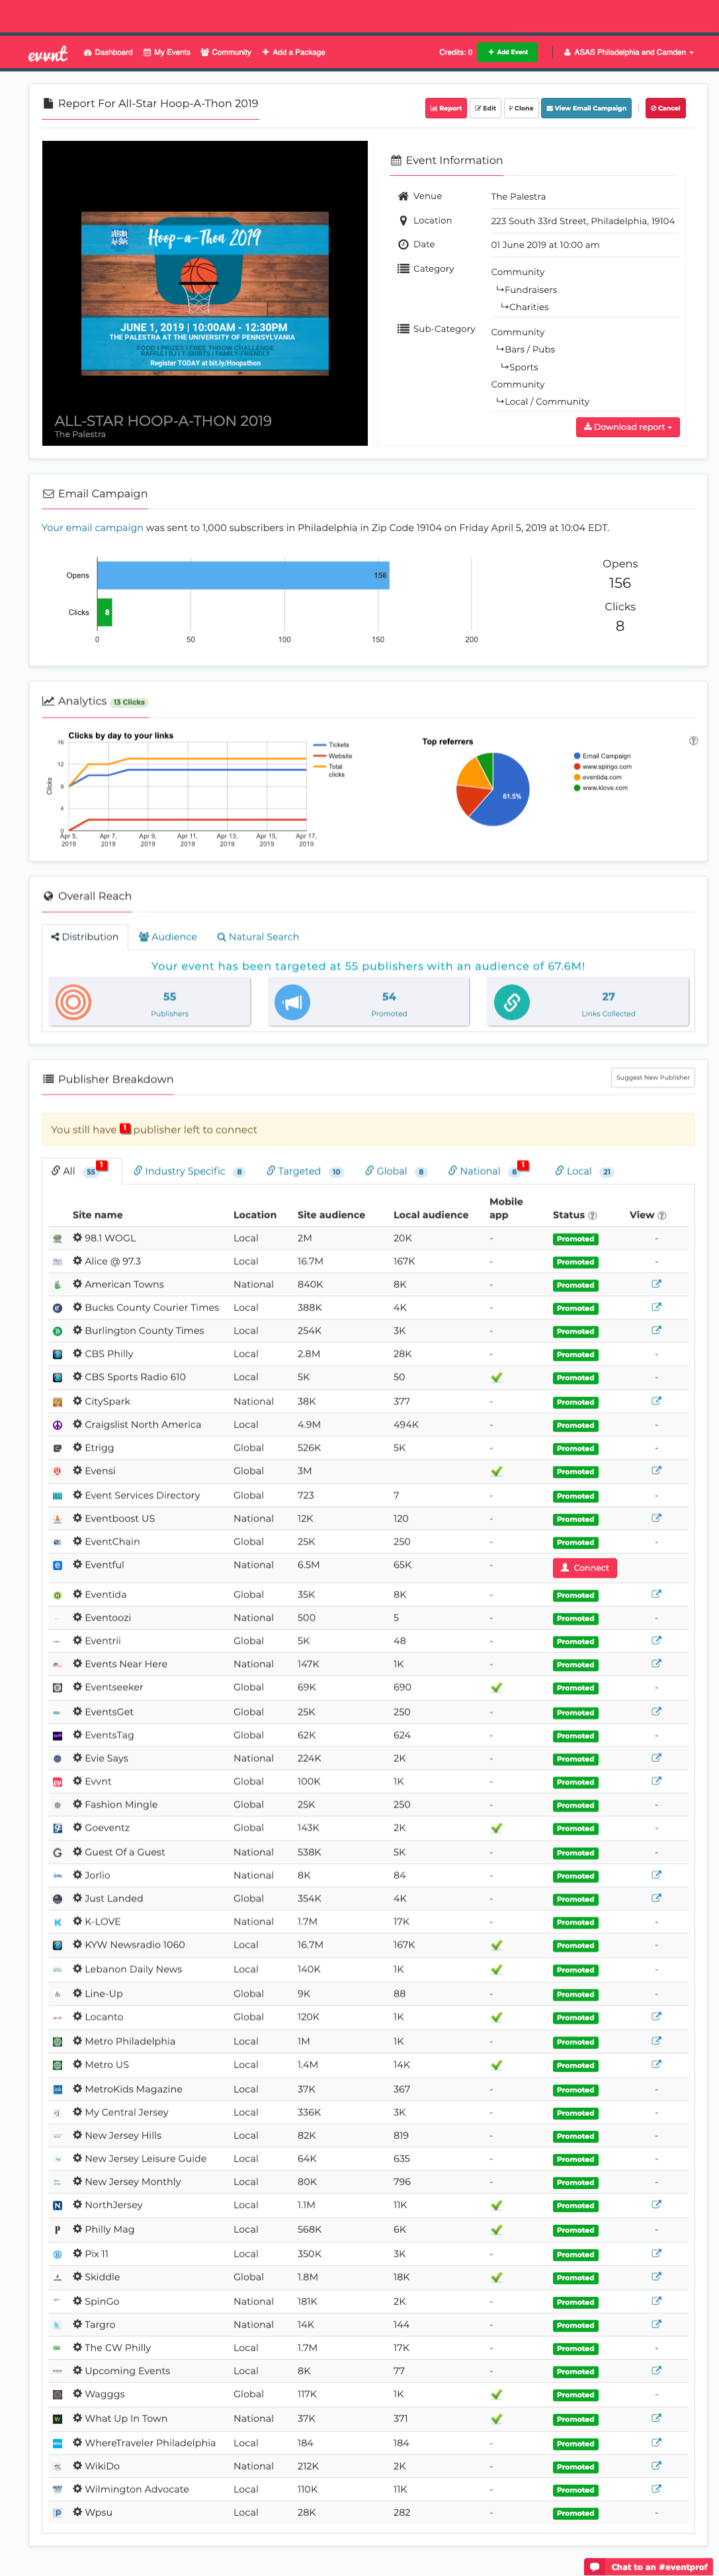Image resolution: width=719 pixels, height=2576 pixels.
Task: Go to My Events in the navbar
Action: click(167, 52)
